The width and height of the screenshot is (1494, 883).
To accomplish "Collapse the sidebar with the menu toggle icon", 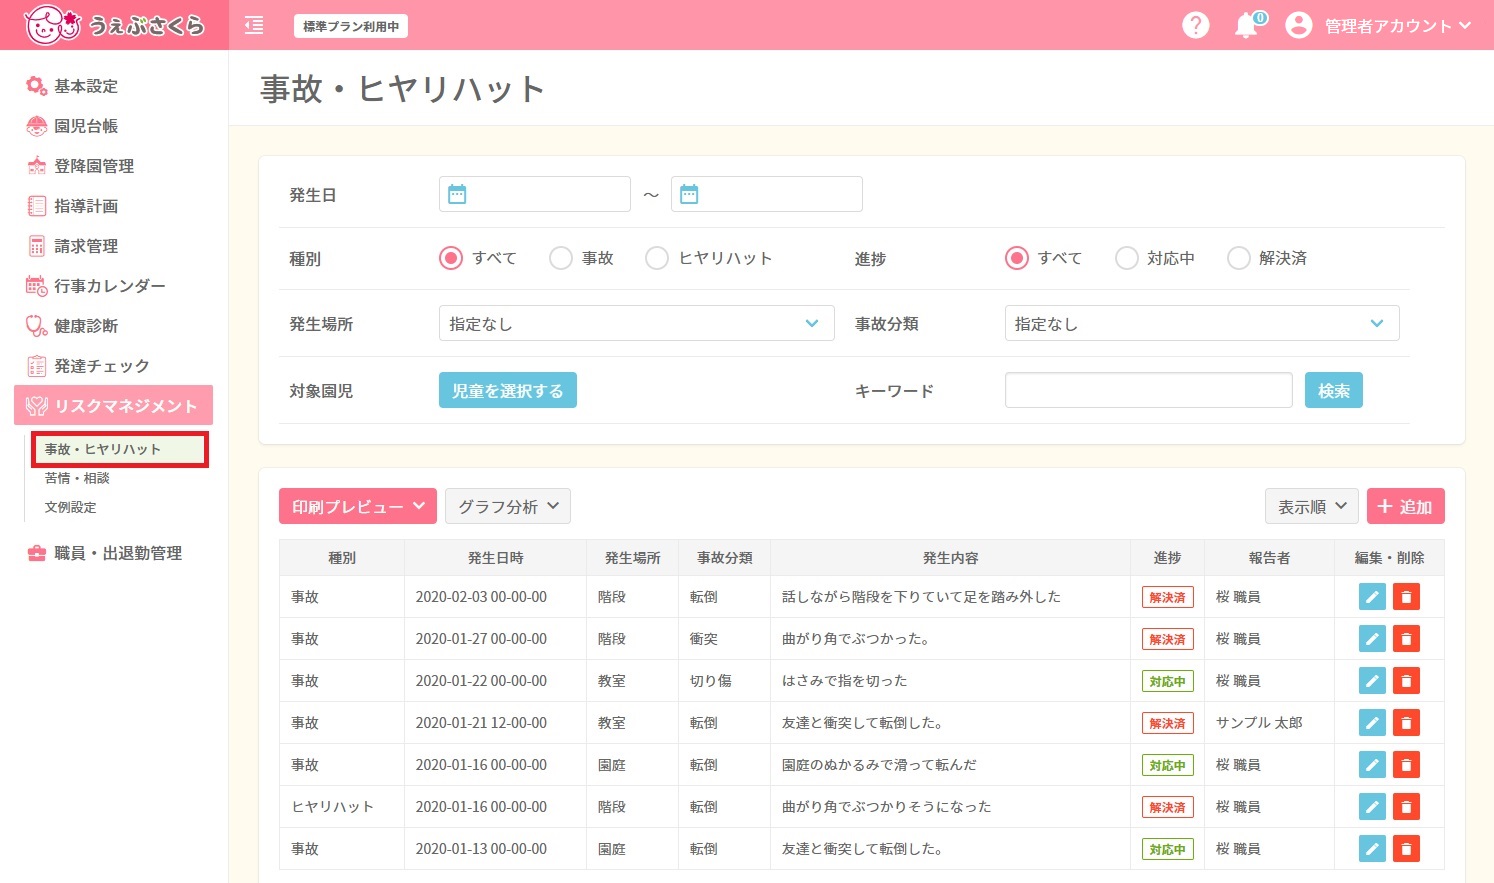I will click(x=254, y=26).
